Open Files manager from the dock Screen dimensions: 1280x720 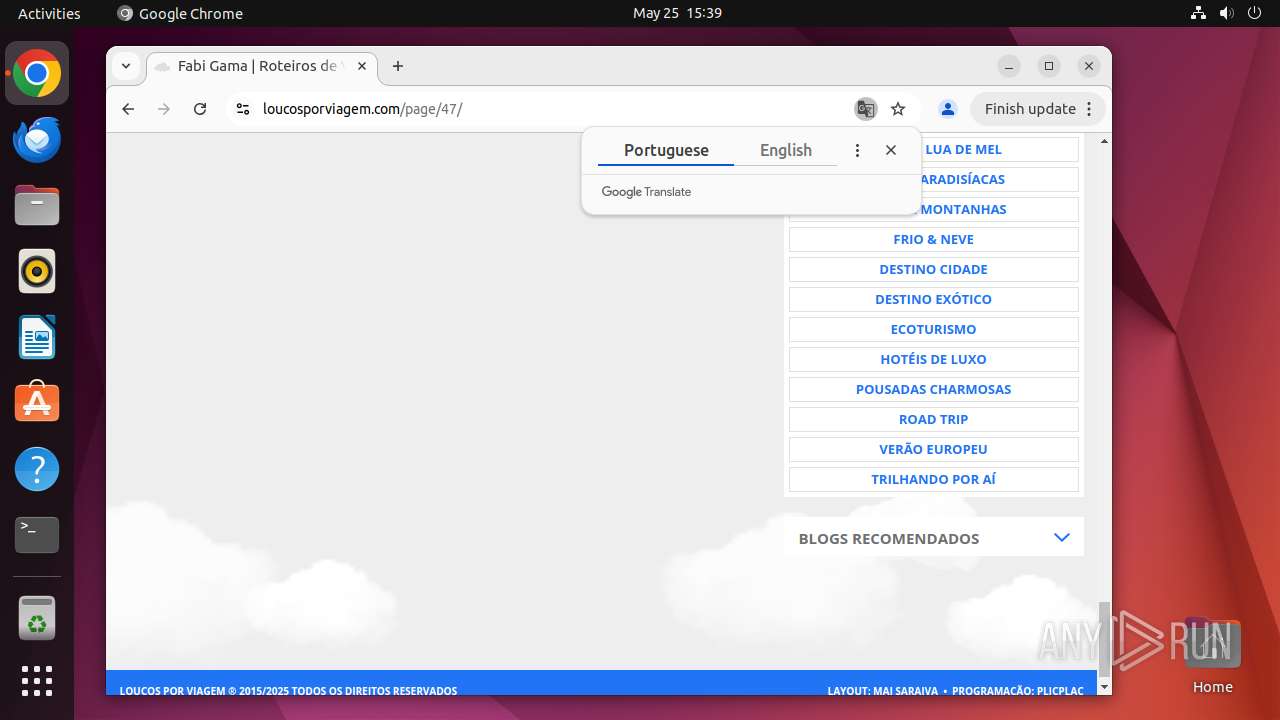point(37,205)
